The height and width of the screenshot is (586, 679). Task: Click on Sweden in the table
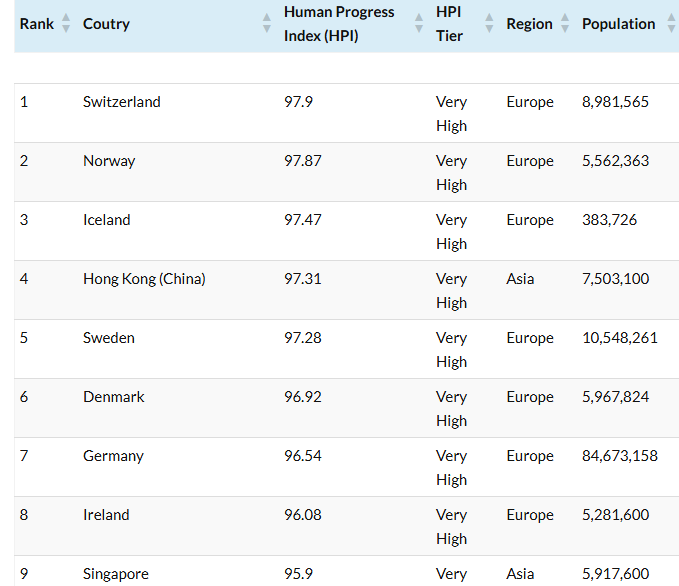click(108, 338)
